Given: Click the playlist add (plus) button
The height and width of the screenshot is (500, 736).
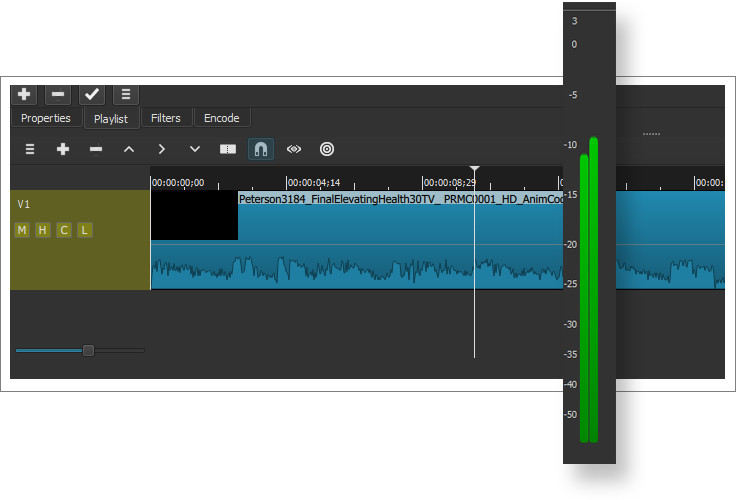Looking at the screenshot, I should click(24, 94).
